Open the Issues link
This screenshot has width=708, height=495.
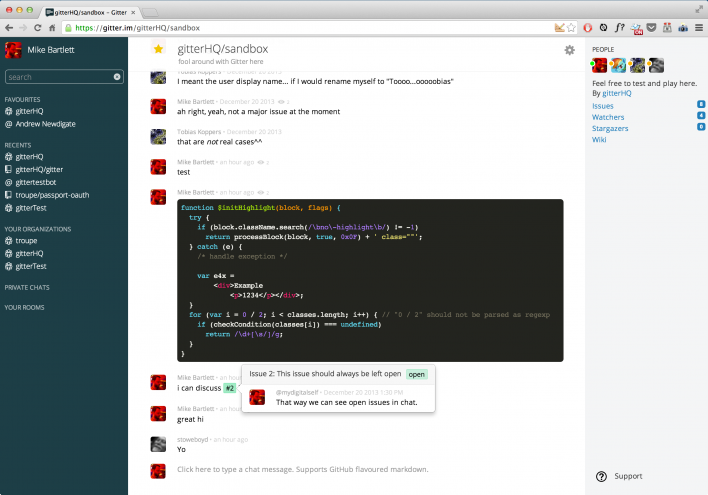(x=603, y=106)
